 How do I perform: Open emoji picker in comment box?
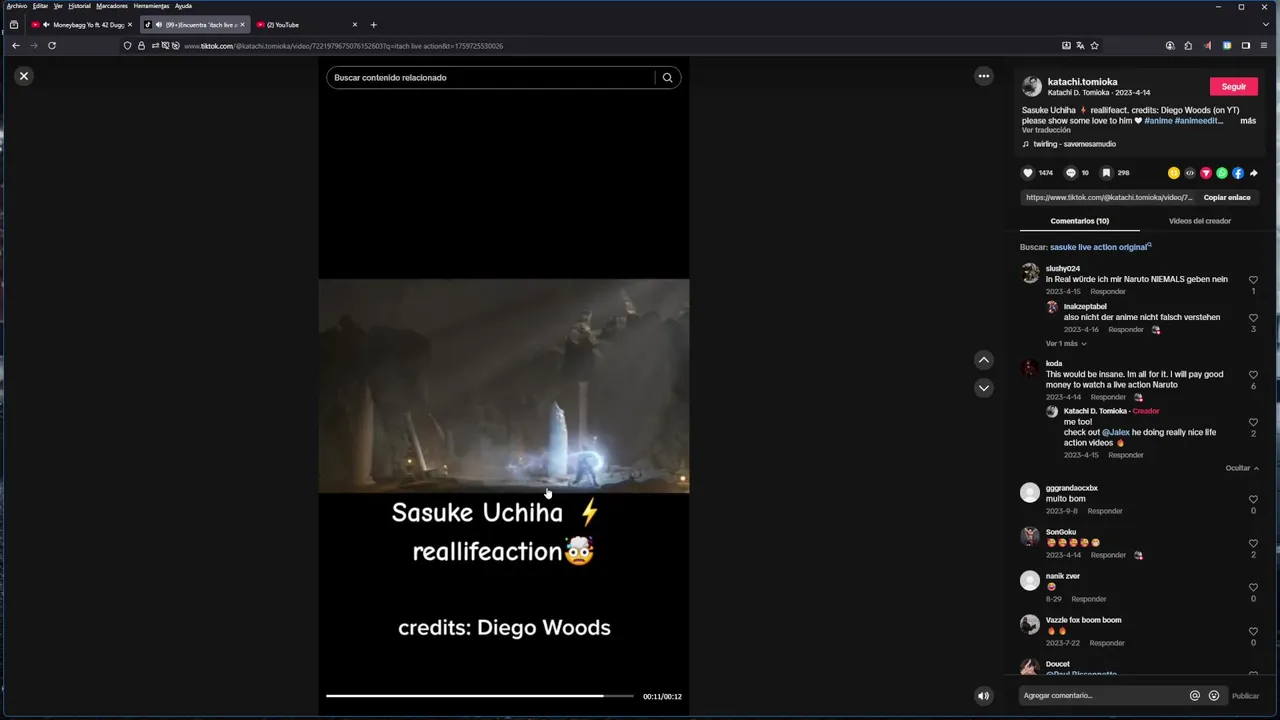1214,696
